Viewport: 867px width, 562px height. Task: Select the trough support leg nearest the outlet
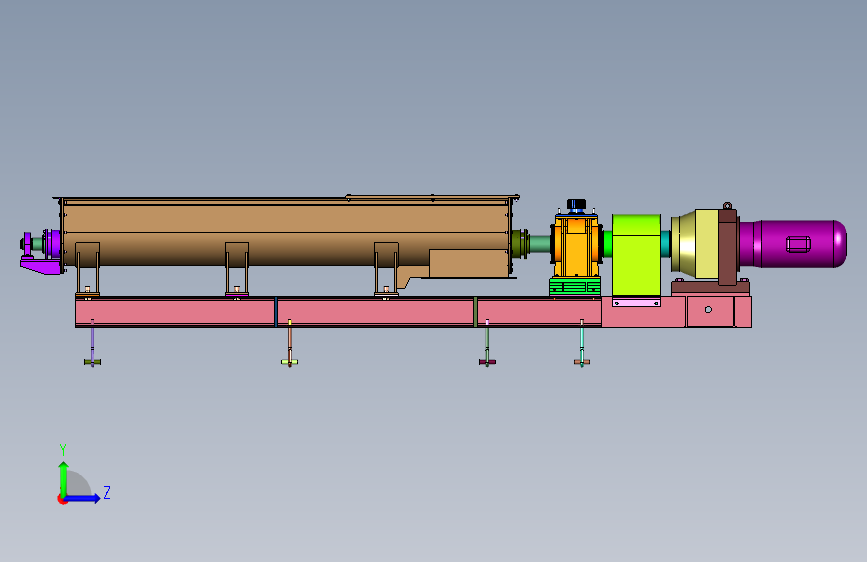[386, 269]
